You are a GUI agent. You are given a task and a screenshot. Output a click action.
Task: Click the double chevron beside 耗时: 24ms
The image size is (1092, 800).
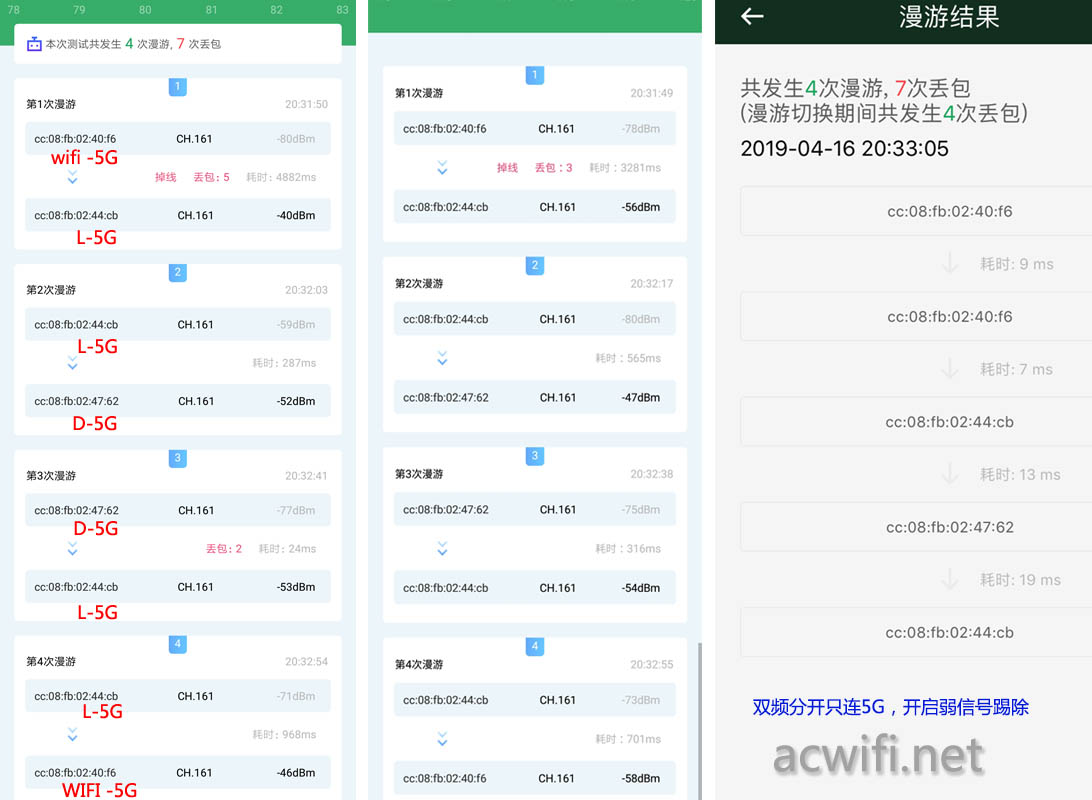click(72, 549)
